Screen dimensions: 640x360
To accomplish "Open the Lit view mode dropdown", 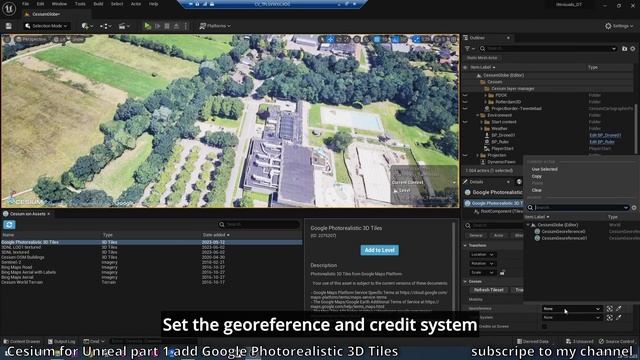I will 60,40.
